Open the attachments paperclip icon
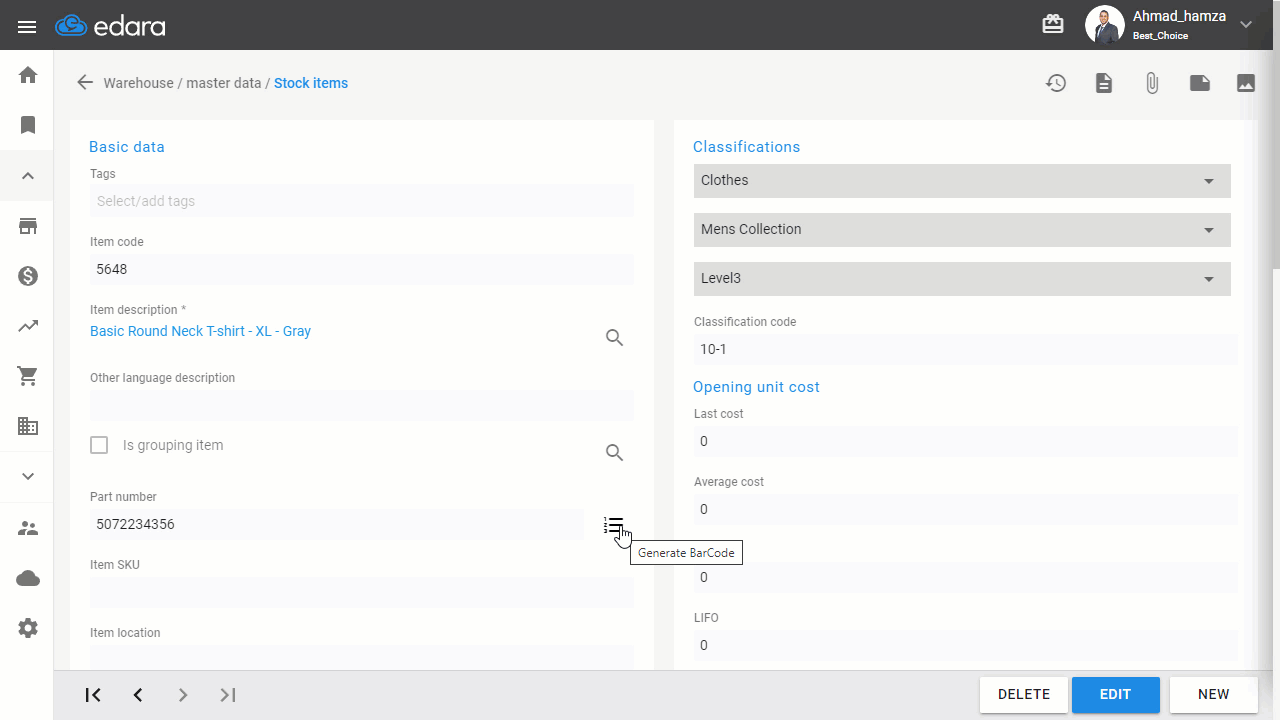This screenshot has width=1280, height=720. [x=1152, y=83]
